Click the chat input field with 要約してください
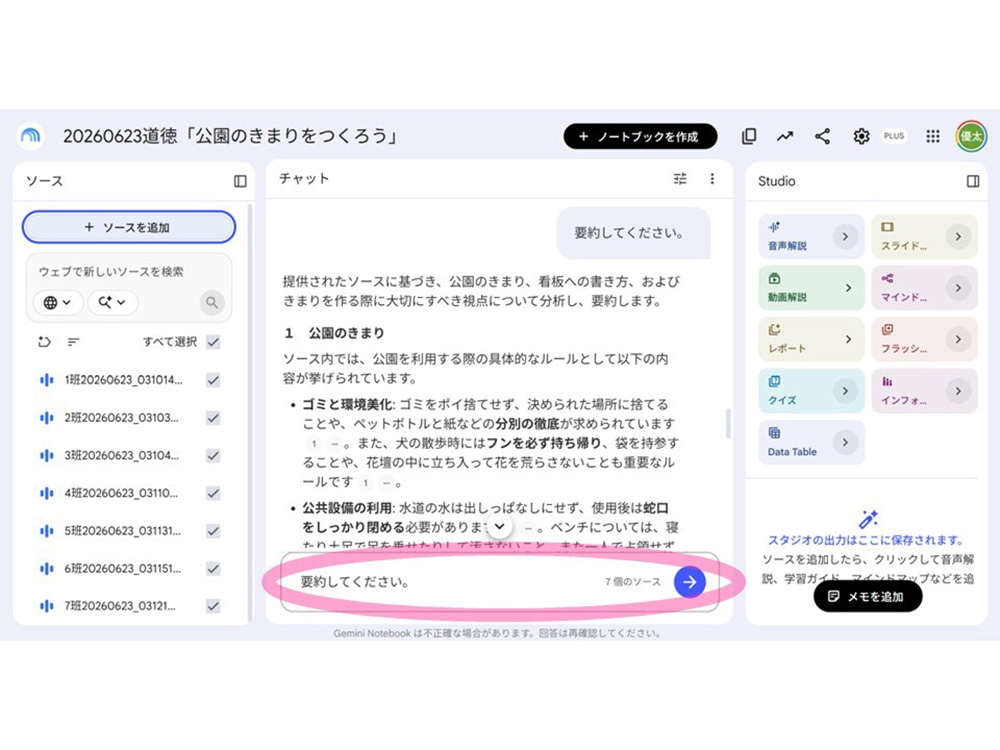The image size is (1000, 750). 500,582
